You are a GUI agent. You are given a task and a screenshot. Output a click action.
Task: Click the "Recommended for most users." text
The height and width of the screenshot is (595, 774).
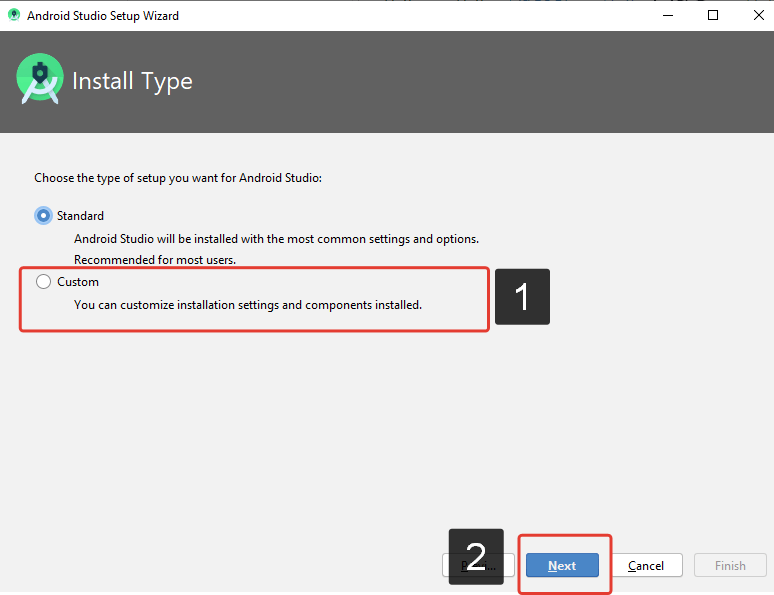click(x=155, y=260)
